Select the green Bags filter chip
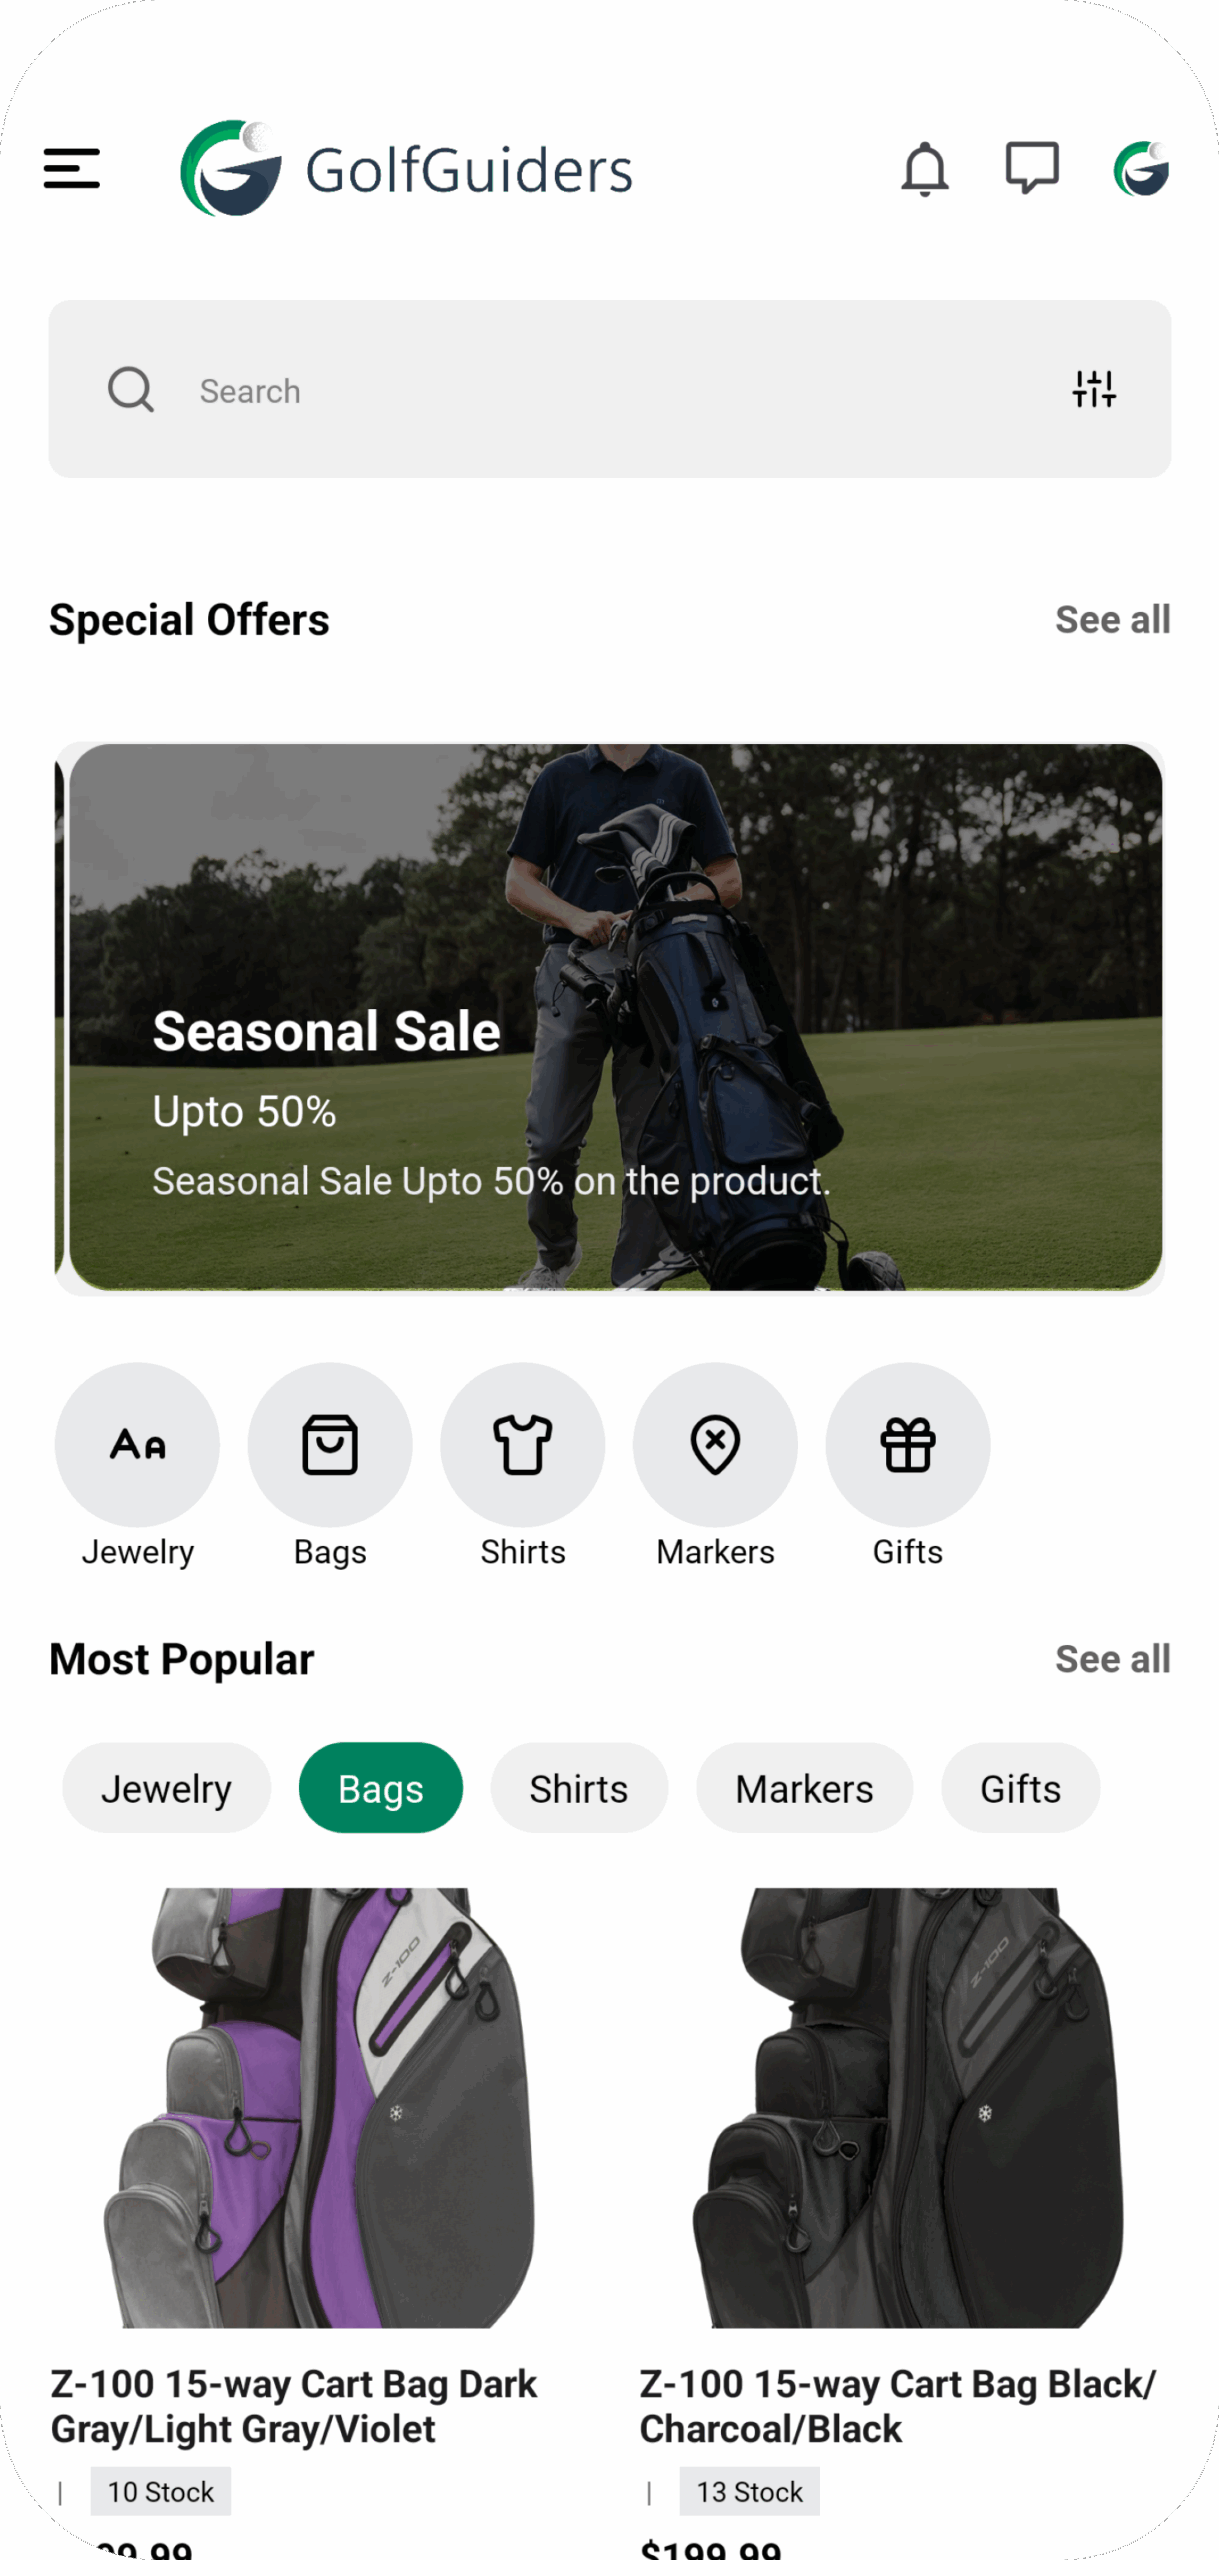Image resolution: width=1219 pixels, height=2560 pixels. point(381,1788)
